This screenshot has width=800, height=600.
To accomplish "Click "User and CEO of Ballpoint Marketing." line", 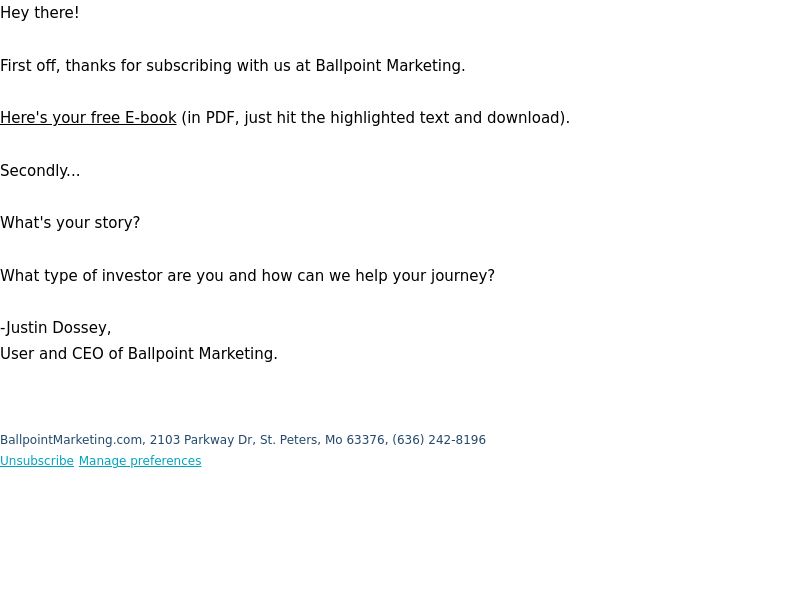I will 139,354.
